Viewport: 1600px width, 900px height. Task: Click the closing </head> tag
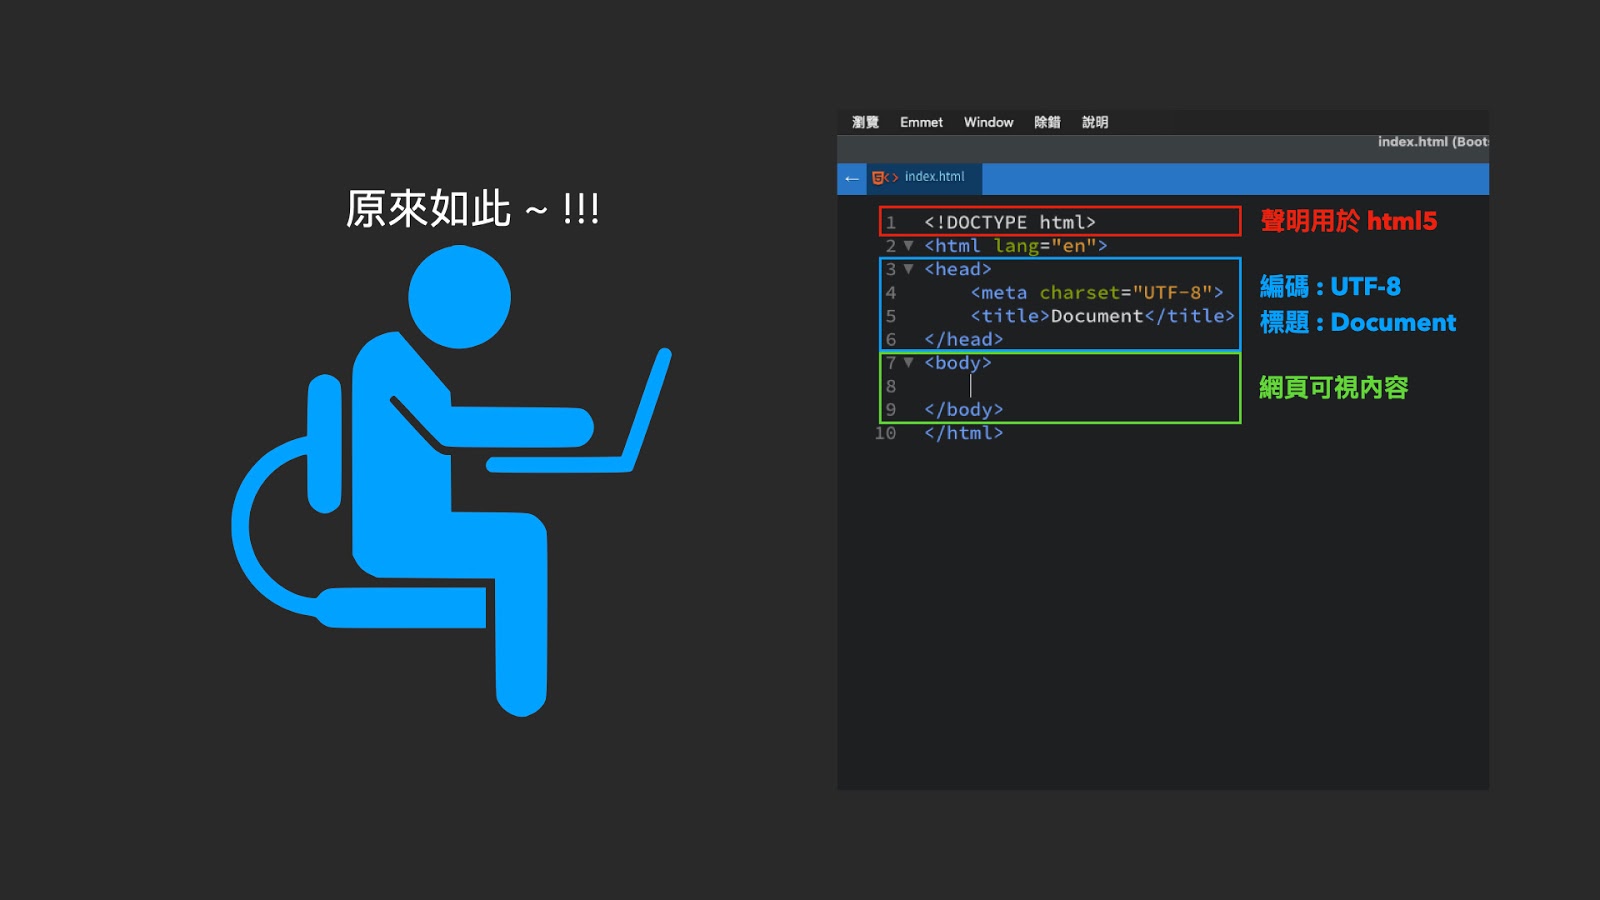click(x=963, y=340)
